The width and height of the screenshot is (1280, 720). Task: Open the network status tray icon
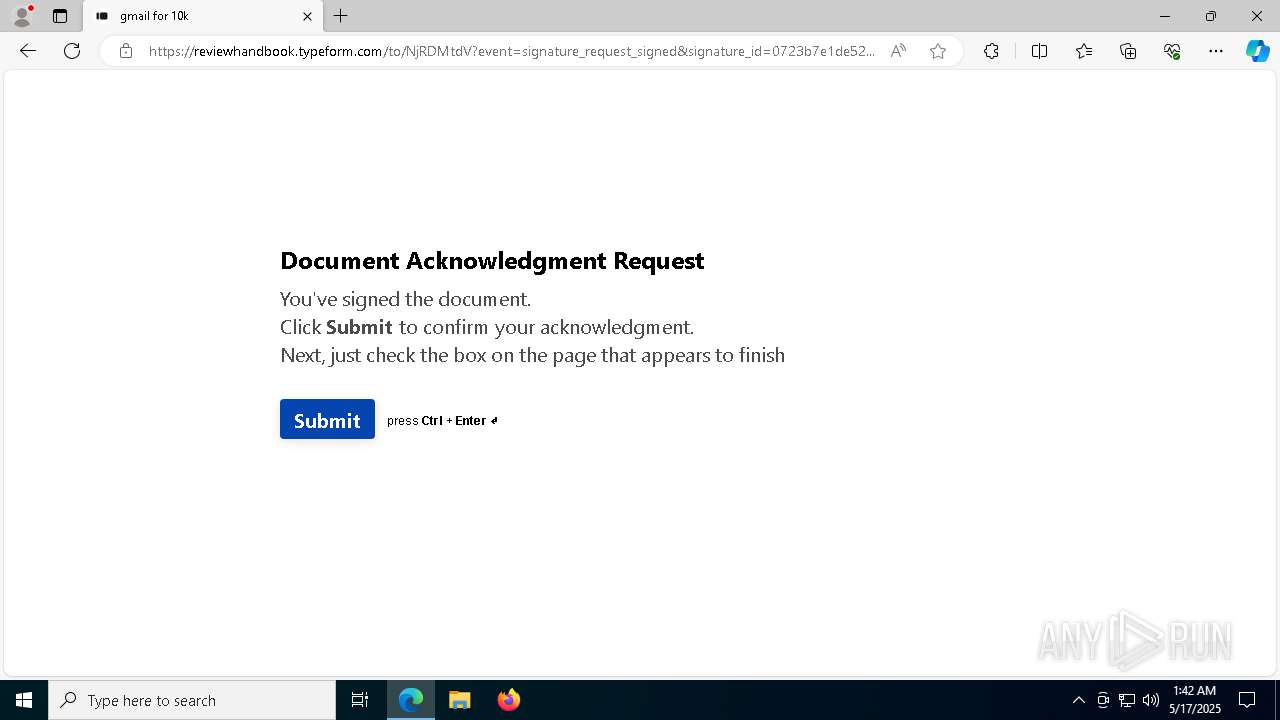[x=1127, y=700]
